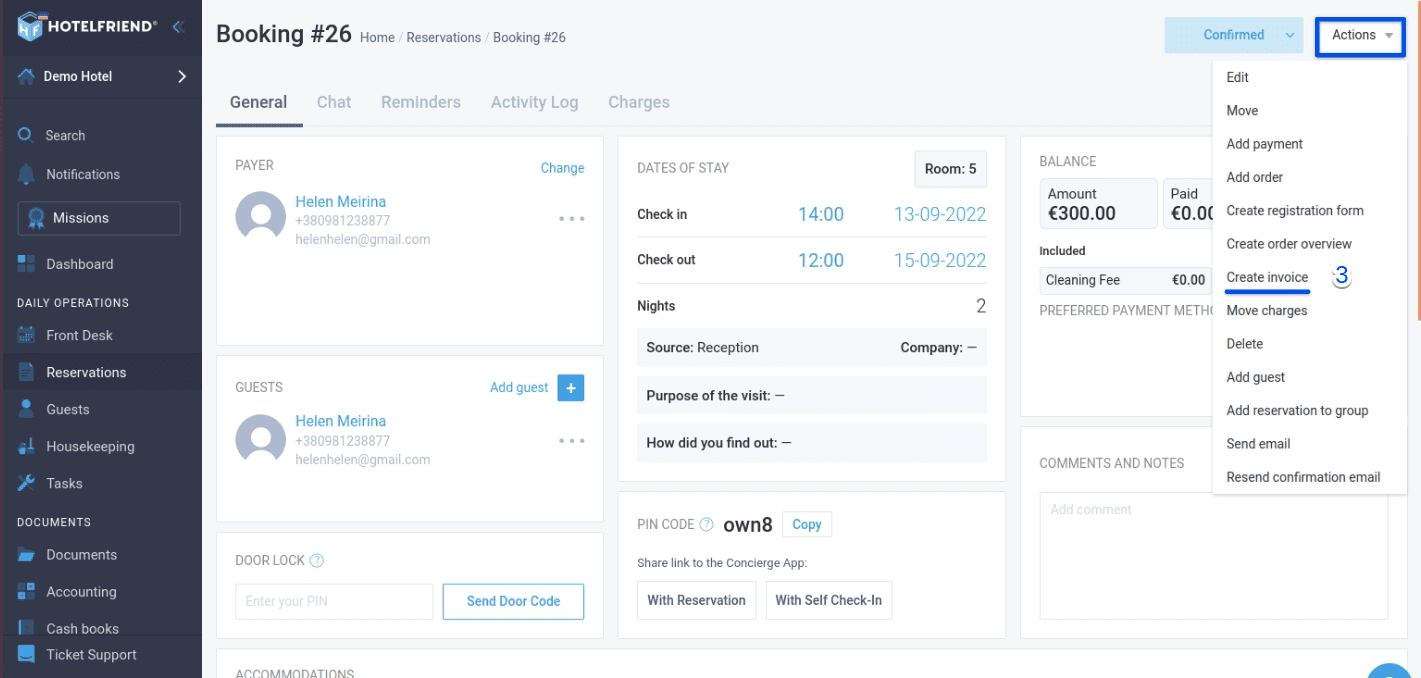Viewport: 1421px width, 678px height.
Task: Click the Send Door Code button
Action: pos(513,601)
